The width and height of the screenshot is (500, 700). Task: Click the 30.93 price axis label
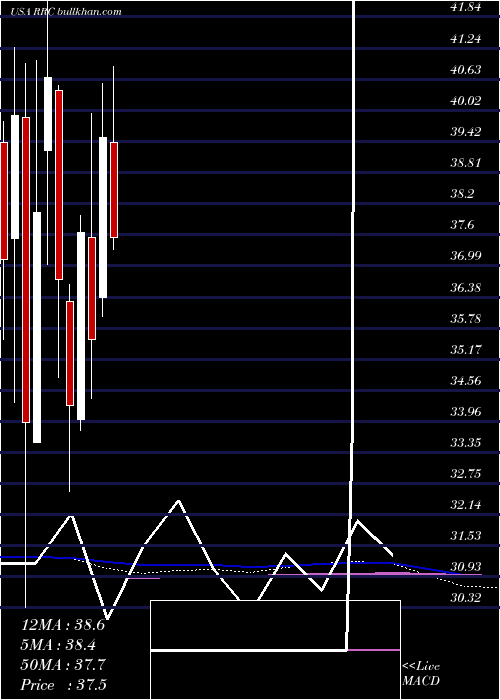[x=466, y=567]
